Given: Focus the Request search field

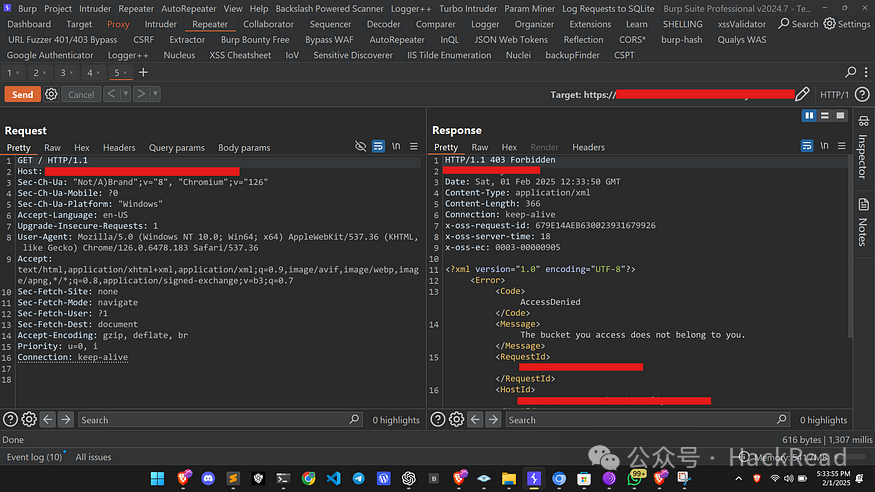Looking at the screenshot, I should 220,419.
